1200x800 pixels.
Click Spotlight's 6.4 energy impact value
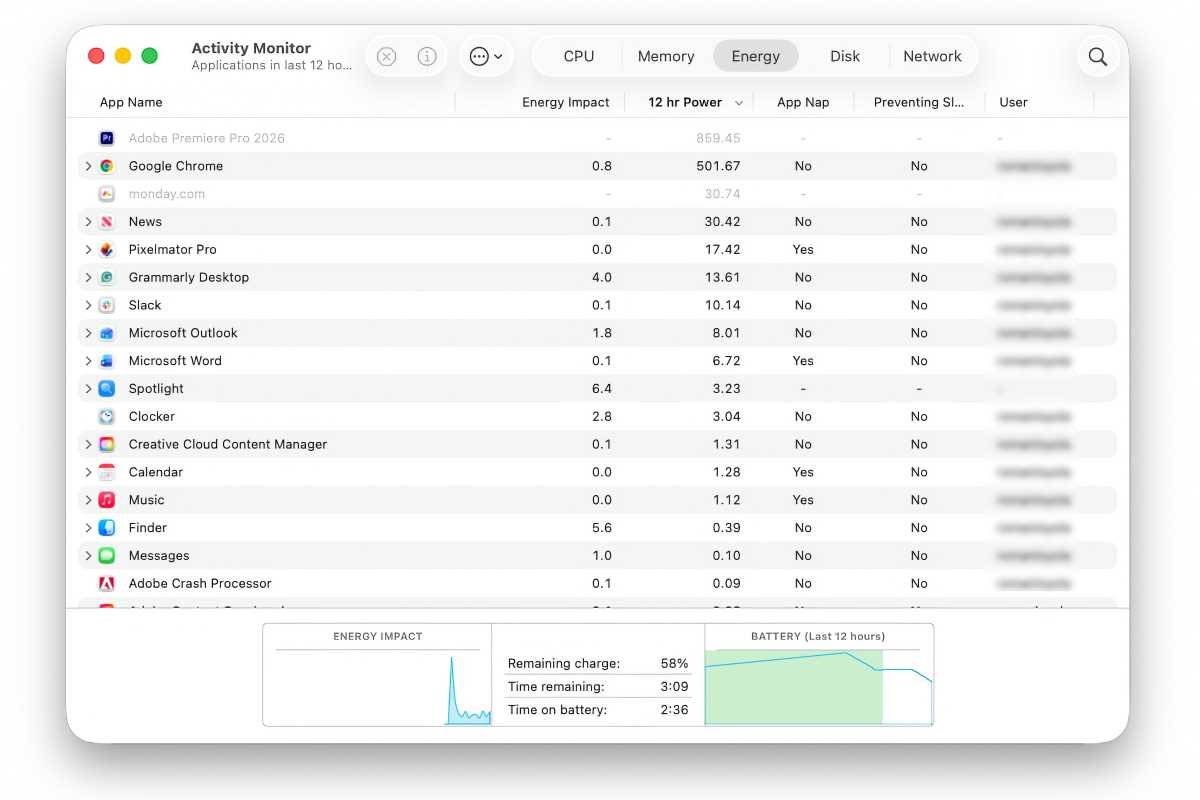(602, 389)
